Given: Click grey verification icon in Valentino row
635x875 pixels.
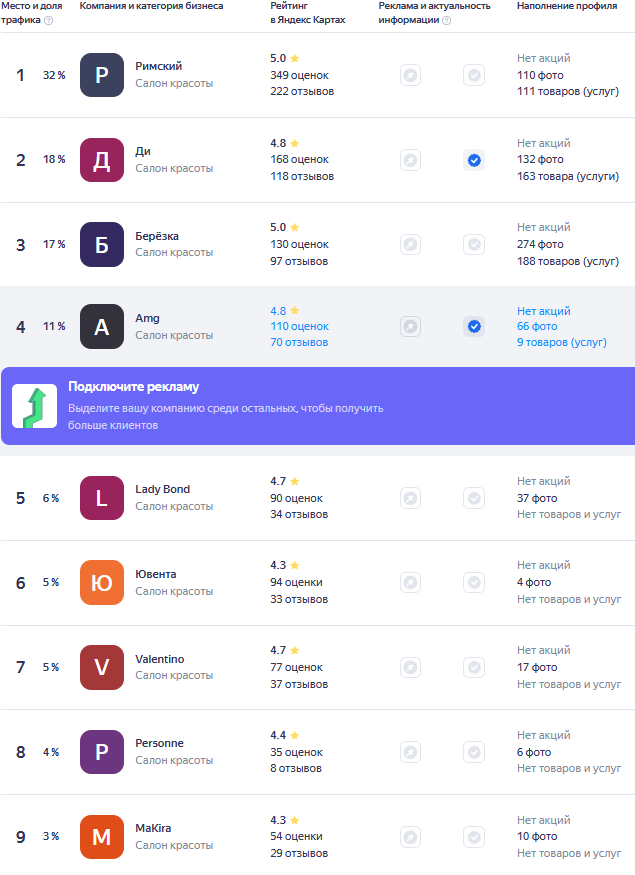Looking at the screenshot, I should [474, 667].
